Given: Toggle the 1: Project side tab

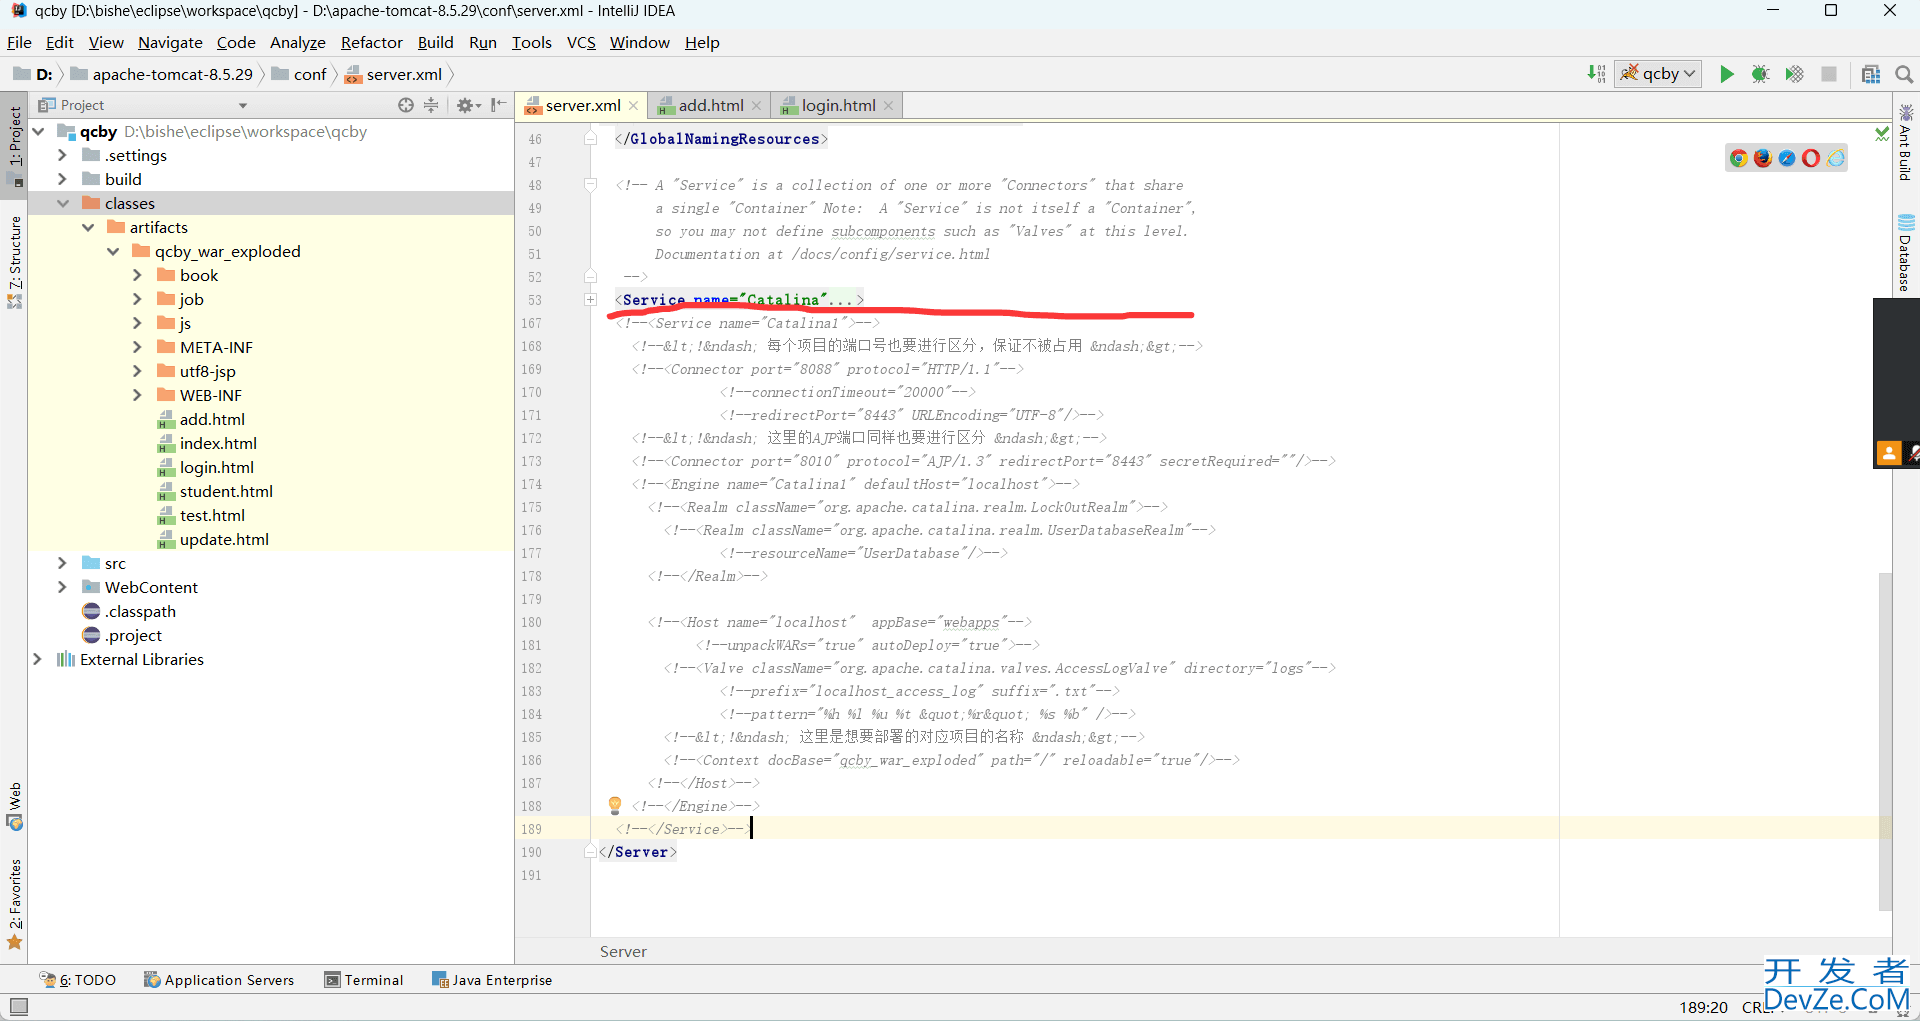Looking at the screenshot, I should click(x=14, y=146).
